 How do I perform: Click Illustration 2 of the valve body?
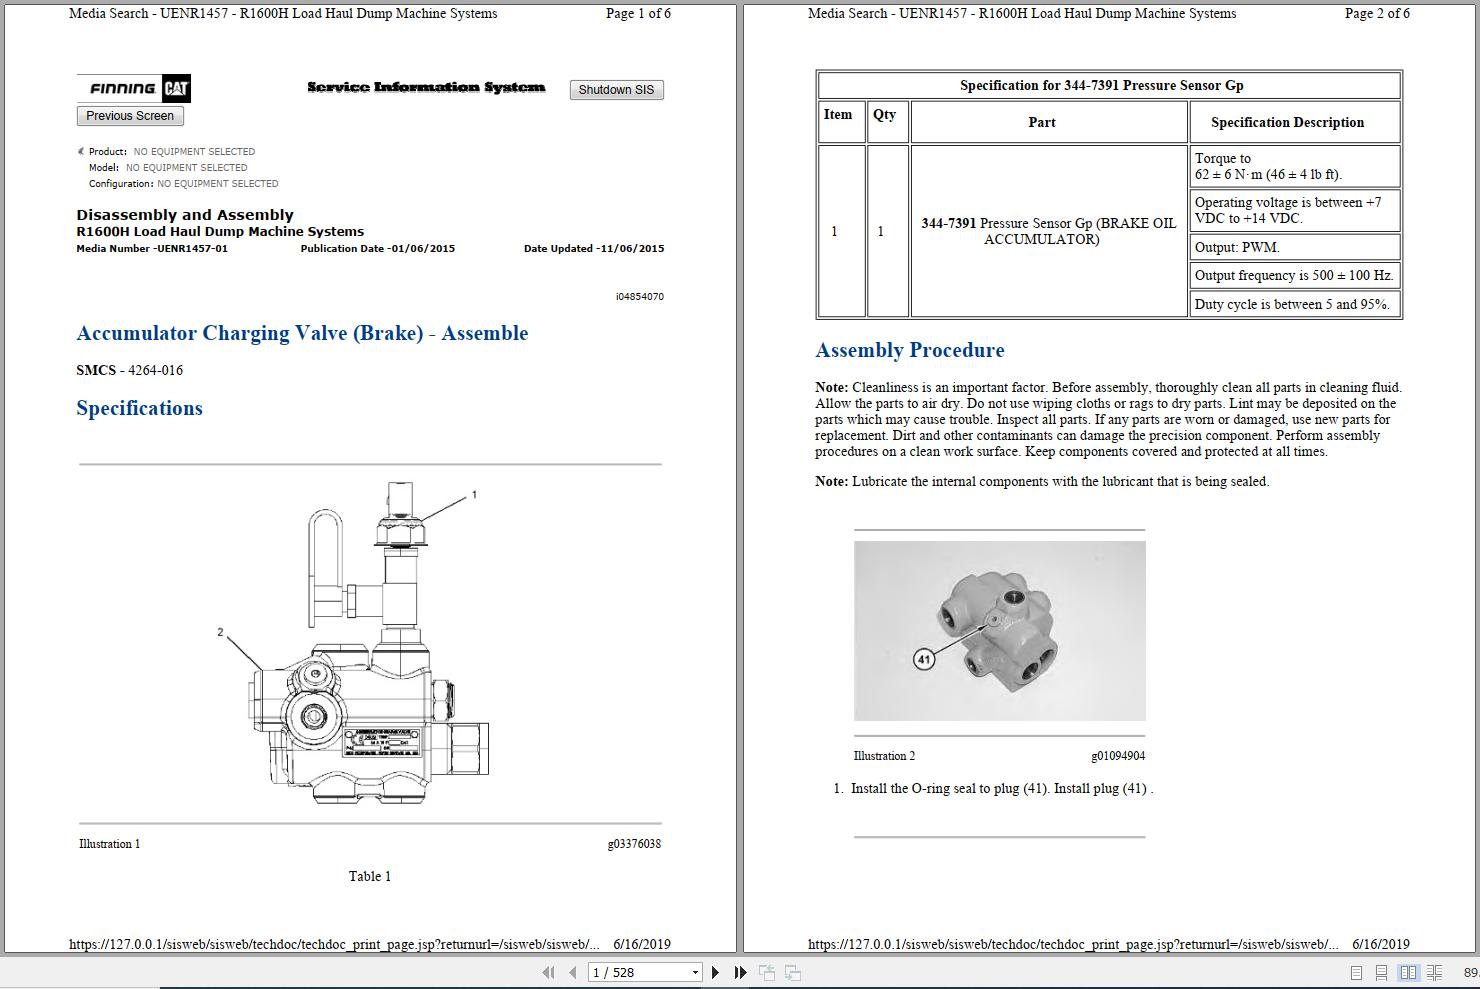tap(1000, 630)
